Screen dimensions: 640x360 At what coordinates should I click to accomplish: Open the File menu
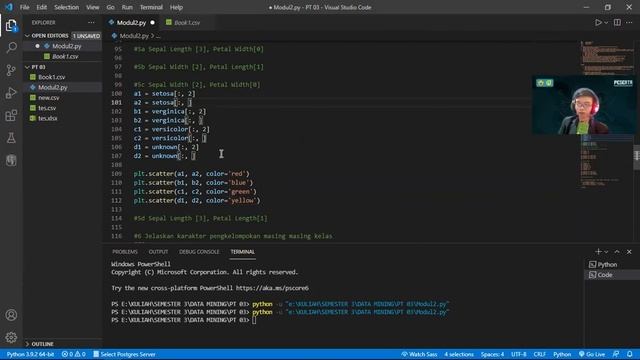pos(24,7)
